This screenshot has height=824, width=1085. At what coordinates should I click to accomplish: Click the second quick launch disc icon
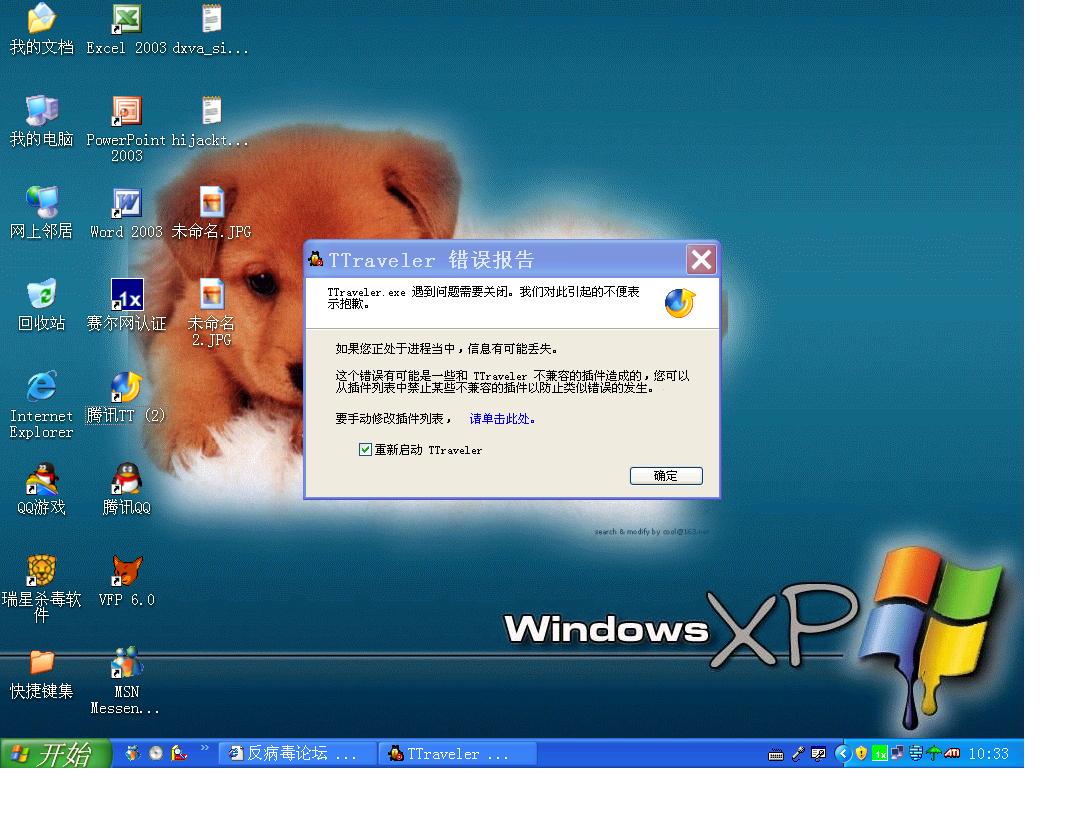point(156,753)
